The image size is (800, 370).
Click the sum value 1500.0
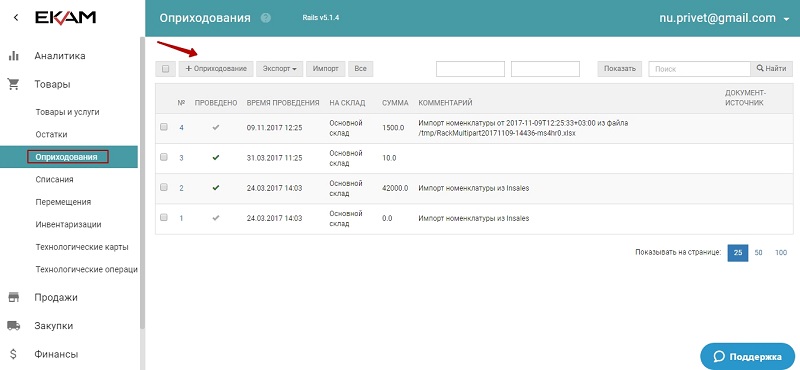click(393, 128)
